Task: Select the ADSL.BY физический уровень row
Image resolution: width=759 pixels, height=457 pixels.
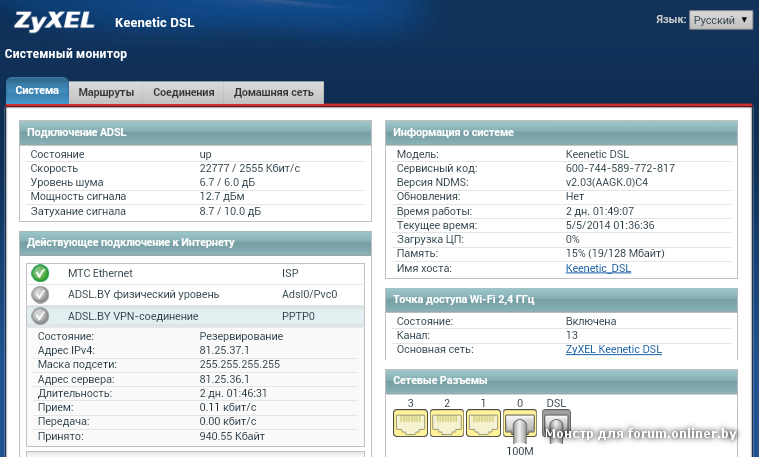Action: (196, 294)
